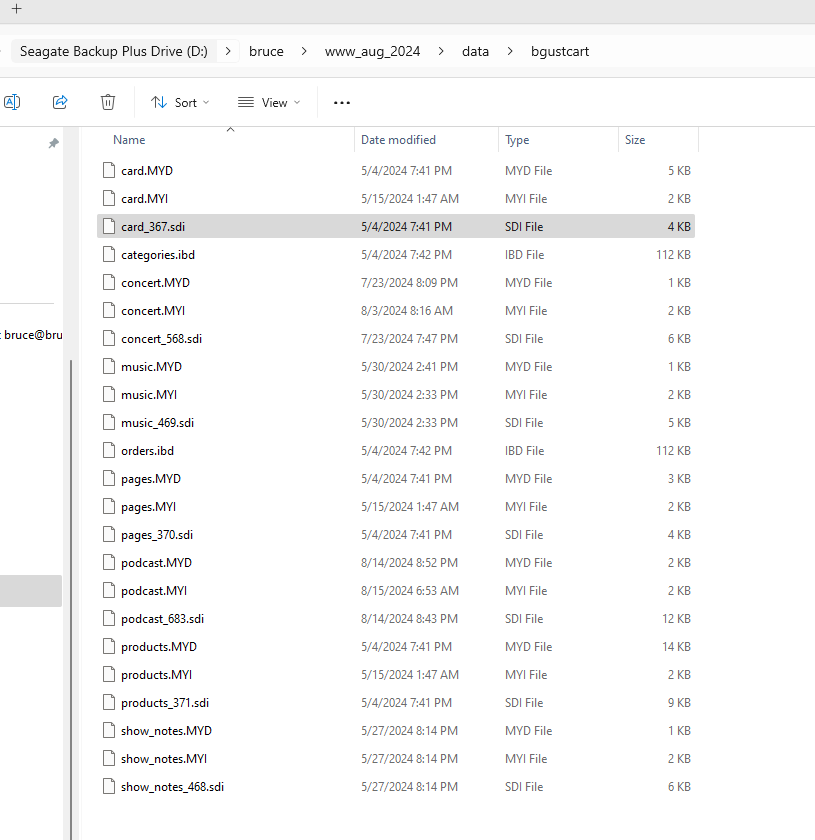This screenshot has width=815, height=840.
Task: Expand chevron after data breadcrumb
Action: pos(510,51)
